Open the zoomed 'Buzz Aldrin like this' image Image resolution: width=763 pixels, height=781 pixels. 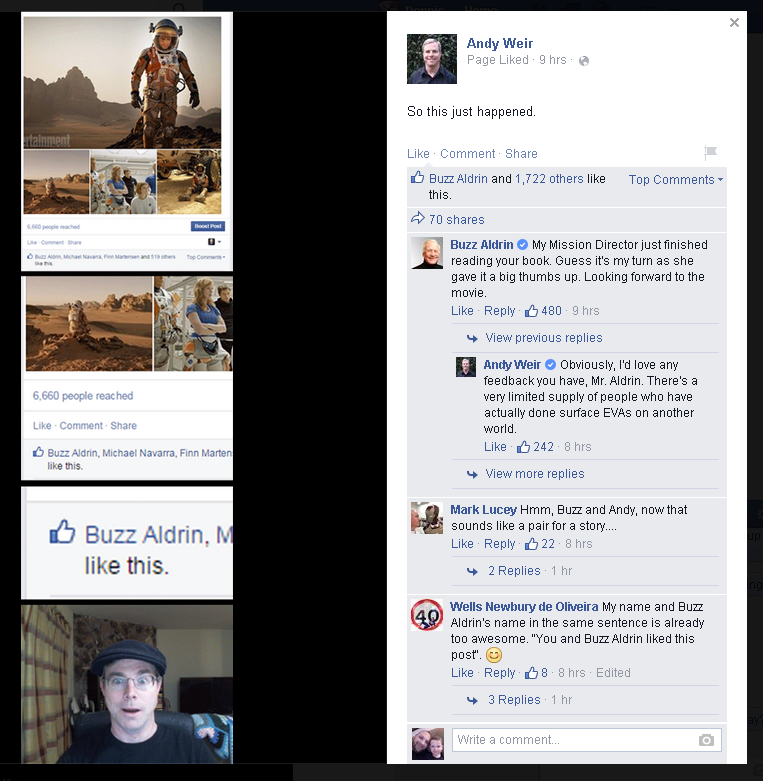coord(127,543)
